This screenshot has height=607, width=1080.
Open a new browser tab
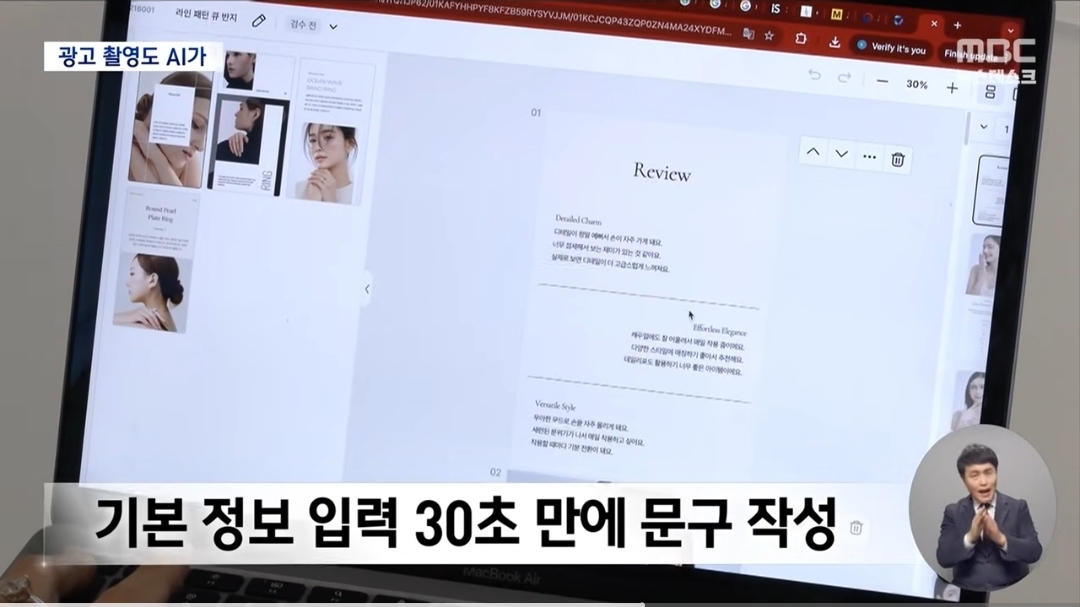(957, 25)
